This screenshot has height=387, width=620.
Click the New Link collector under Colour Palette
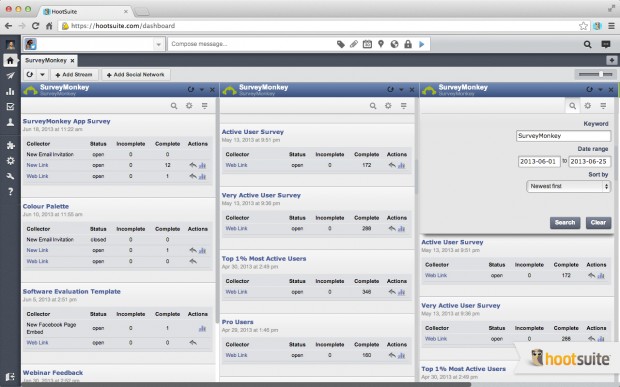[38, 250]
